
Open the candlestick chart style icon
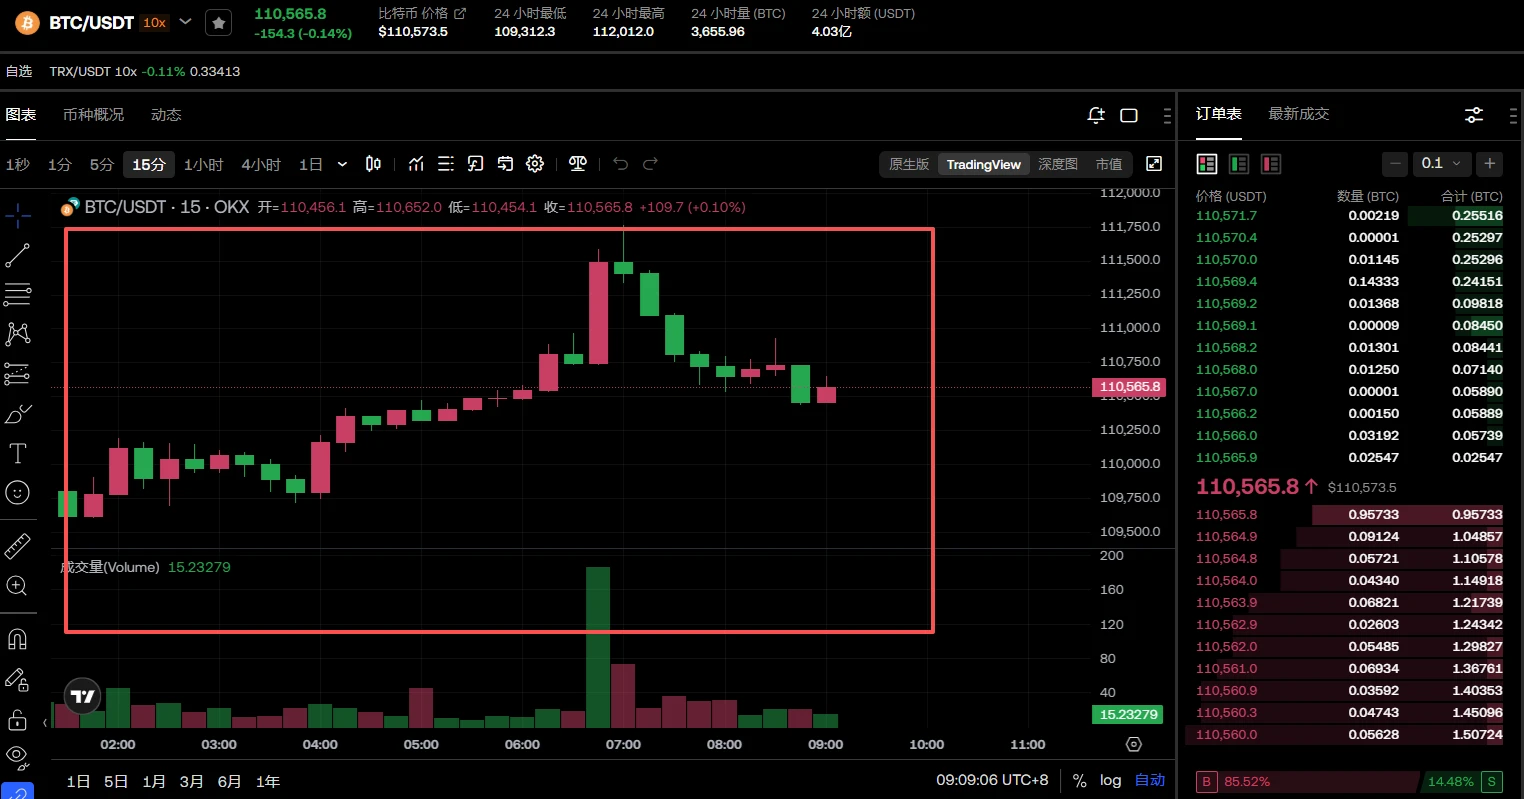point(373,164)
